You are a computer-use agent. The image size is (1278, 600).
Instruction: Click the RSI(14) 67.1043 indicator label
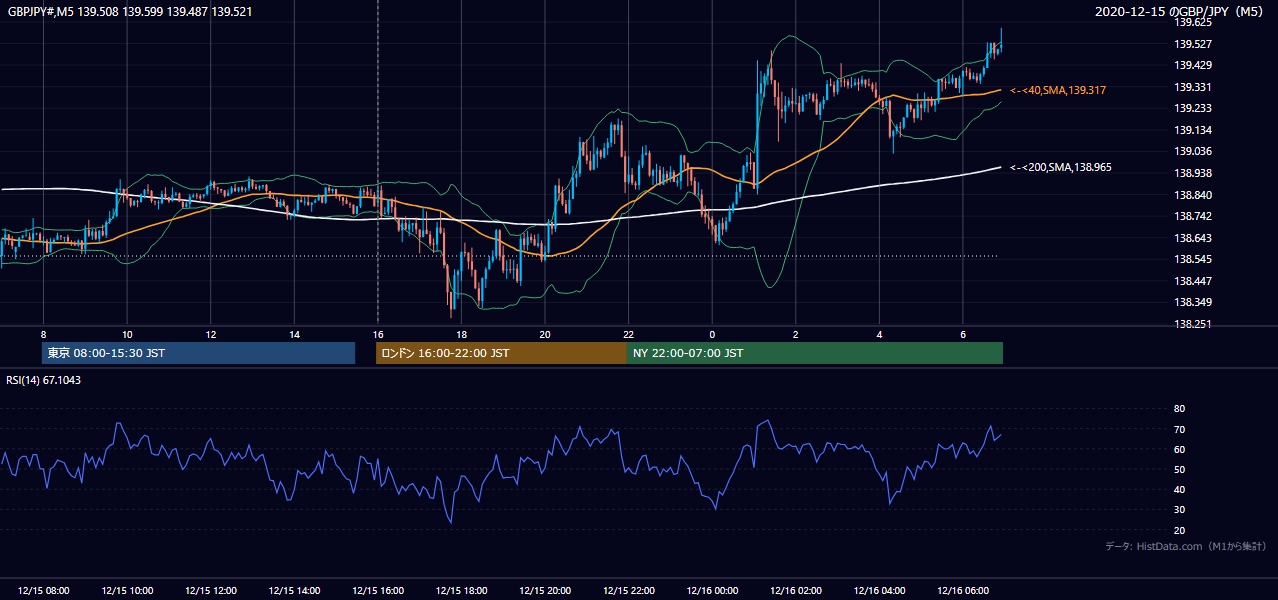click(44, 380)
